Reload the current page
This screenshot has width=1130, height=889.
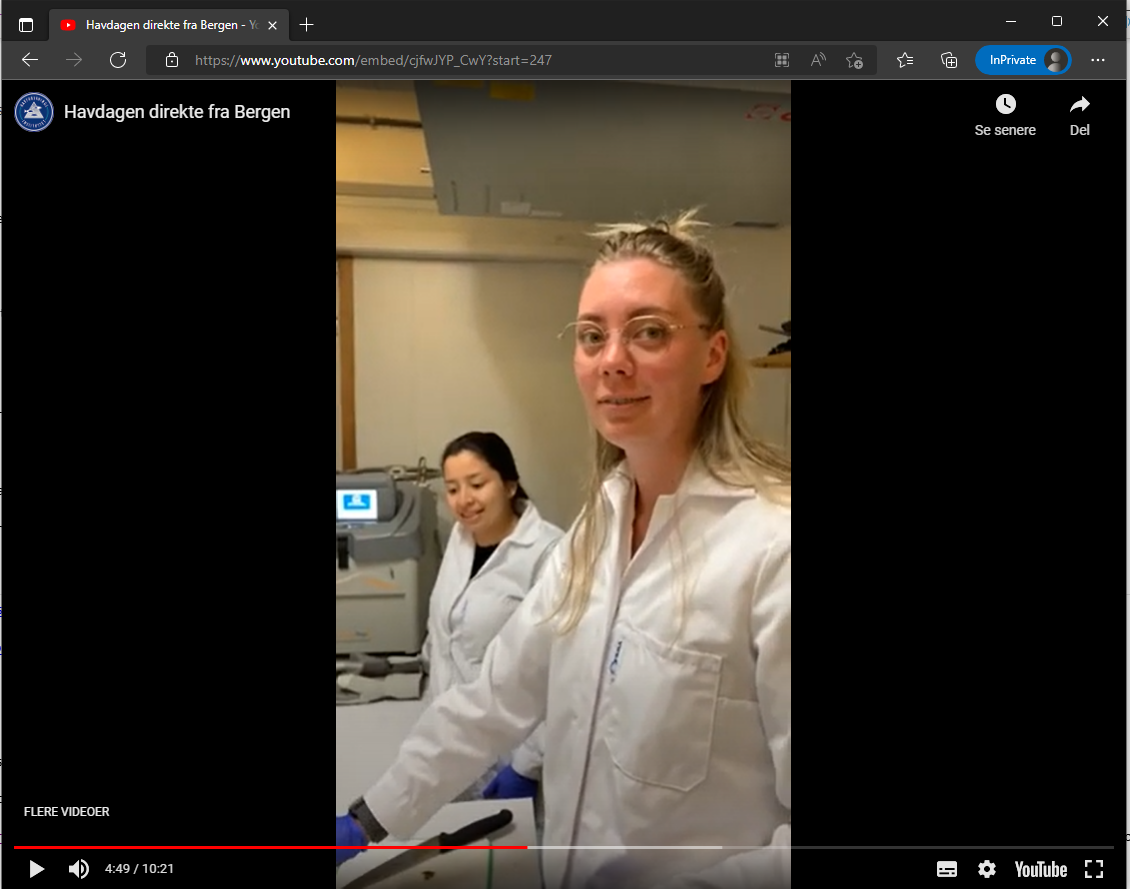[x=118, y=60]
